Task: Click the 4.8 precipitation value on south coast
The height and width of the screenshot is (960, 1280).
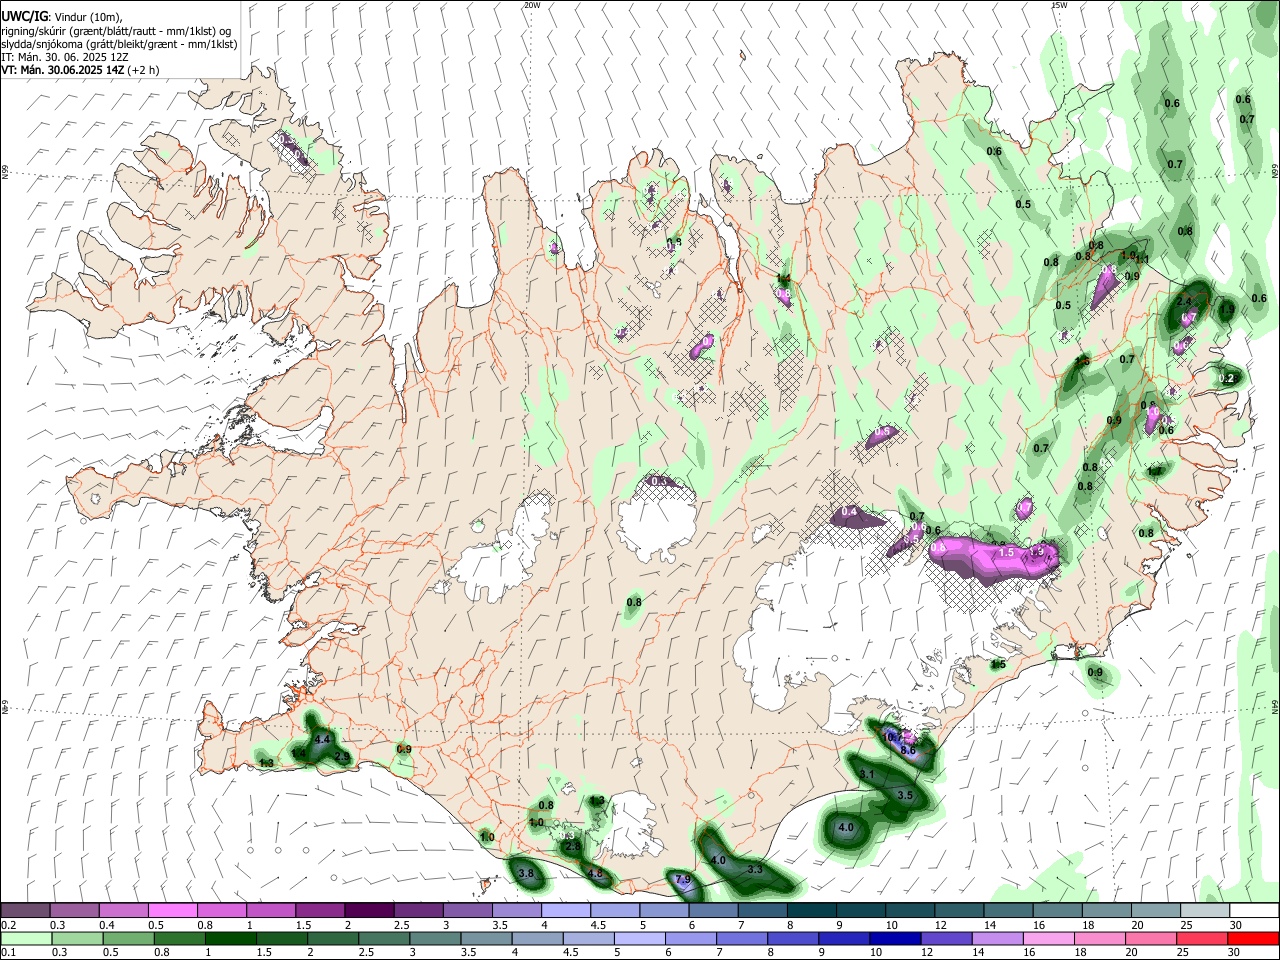Action: click(595, 874)
